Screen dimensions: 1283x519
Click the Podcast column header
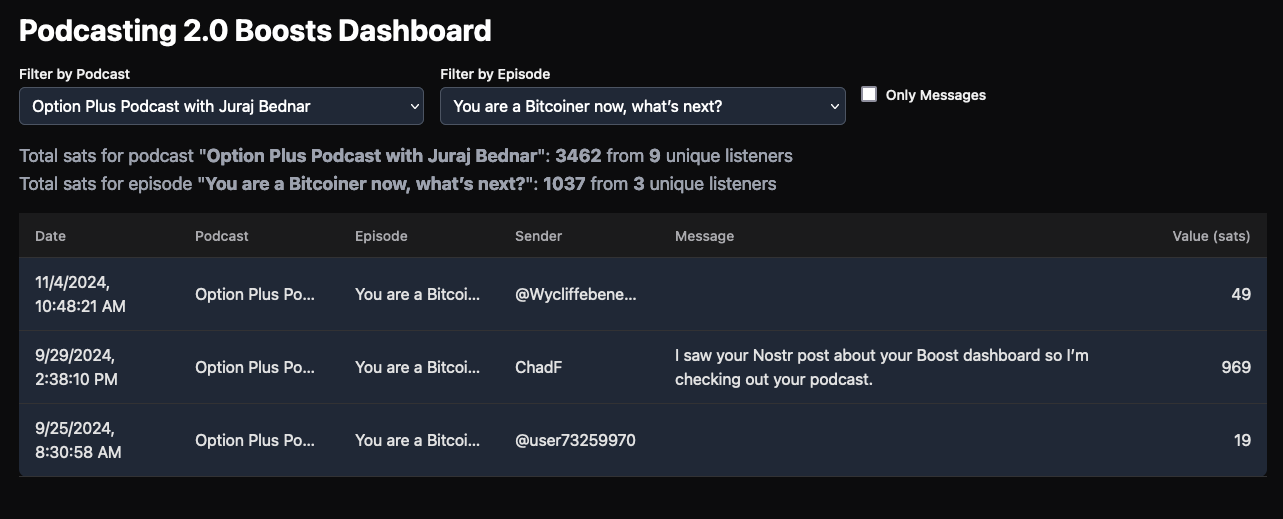coord(222,236)
